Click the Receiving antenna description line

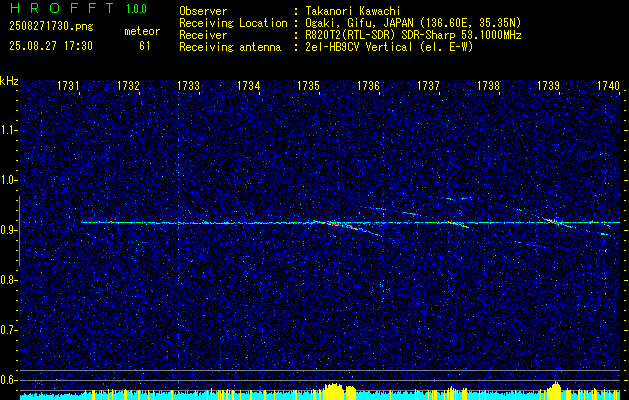point(326,47)
